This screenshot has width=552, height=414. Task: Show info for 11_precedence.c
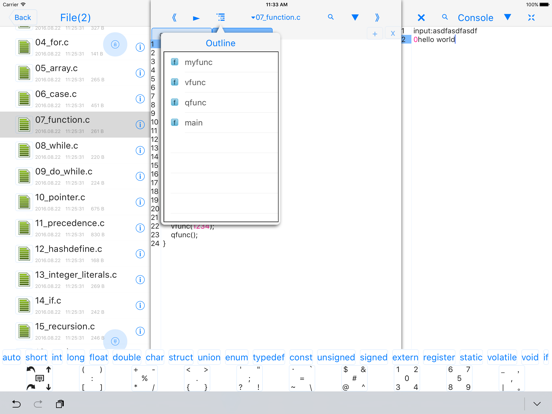tap(140, 228)
